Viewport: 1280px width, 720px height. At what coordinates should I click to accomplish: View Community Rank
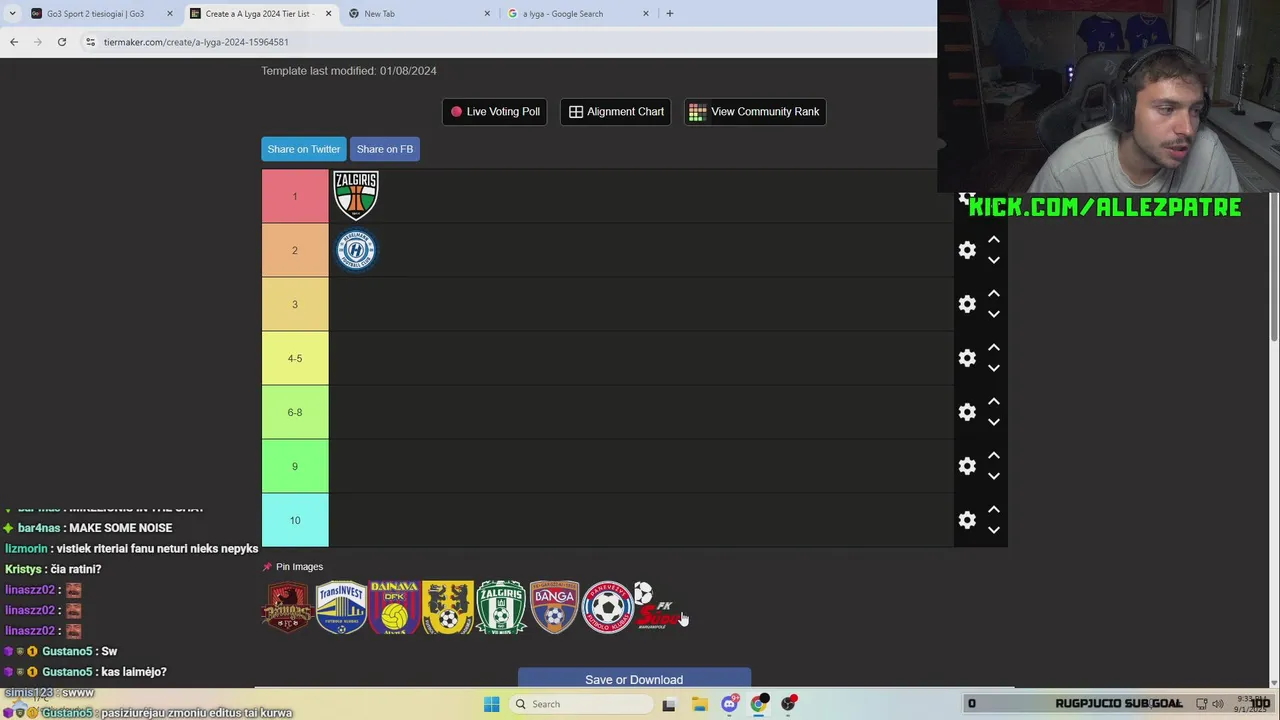click(x=755, y=112)
